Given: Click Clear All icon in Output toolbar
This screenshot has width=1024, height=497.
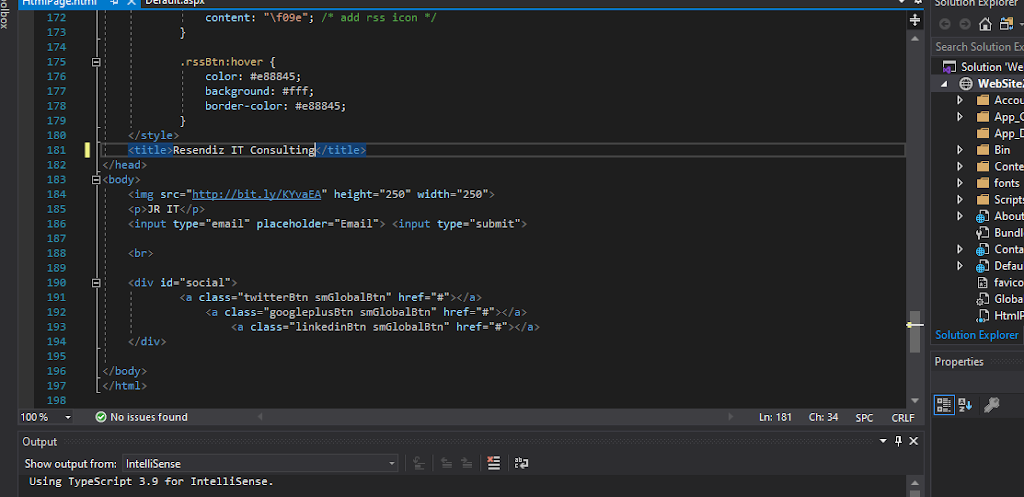Looking at the screenshot, I should (494, 464).
